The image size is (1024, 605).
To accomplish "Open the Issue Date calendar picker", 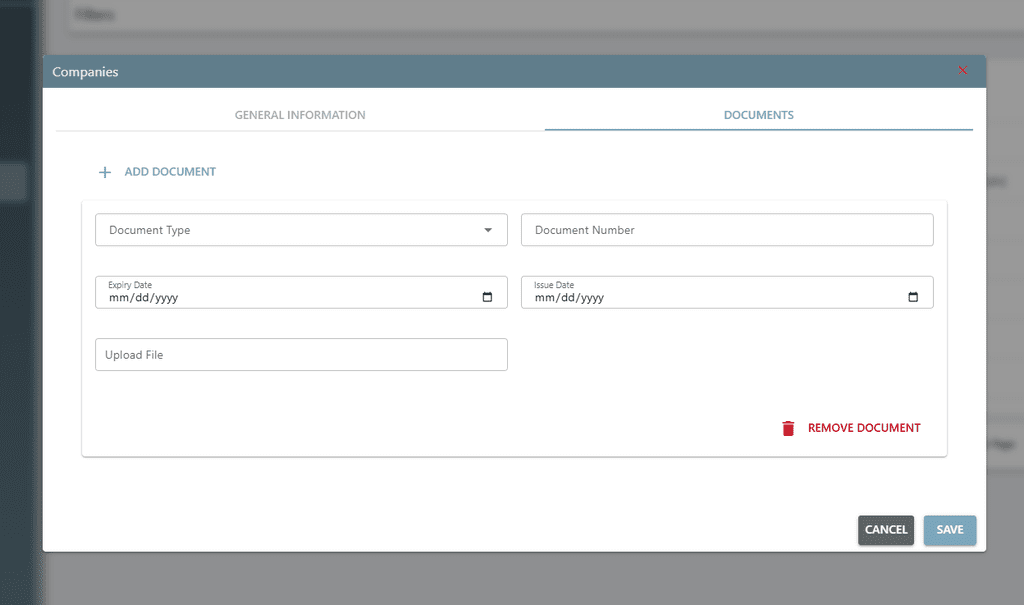I will [x=913, y=297].
